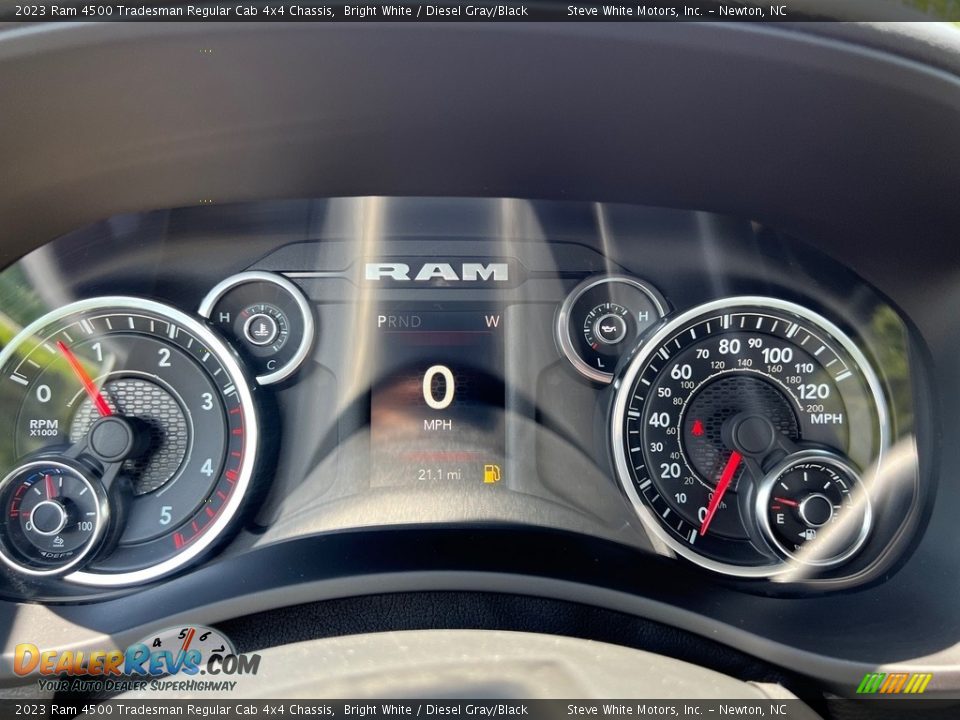960x720 pixels.
Task: Click the DealerRevs.com logo
Action: [137, 661]
